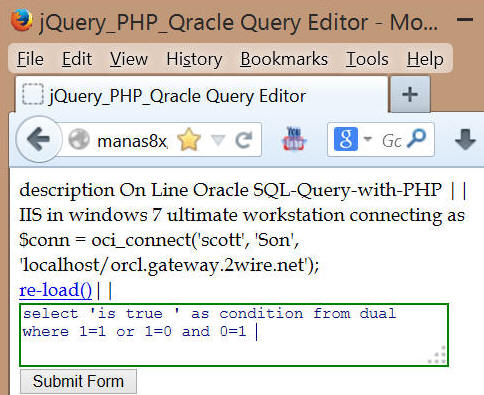Open the URL history dropdown arrow
484x395 pixels.
218,140
